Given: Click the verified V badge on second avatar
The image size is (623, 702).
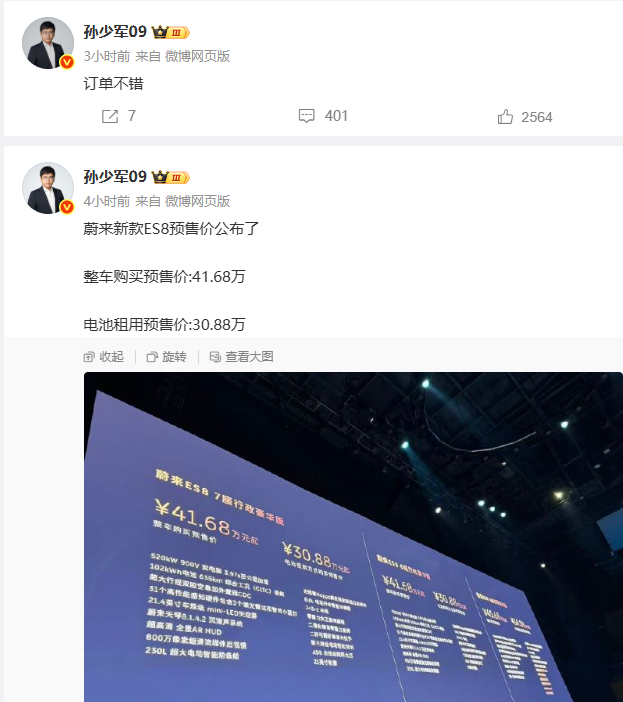Looking at the screenshot, I should [x=67, y=207].
